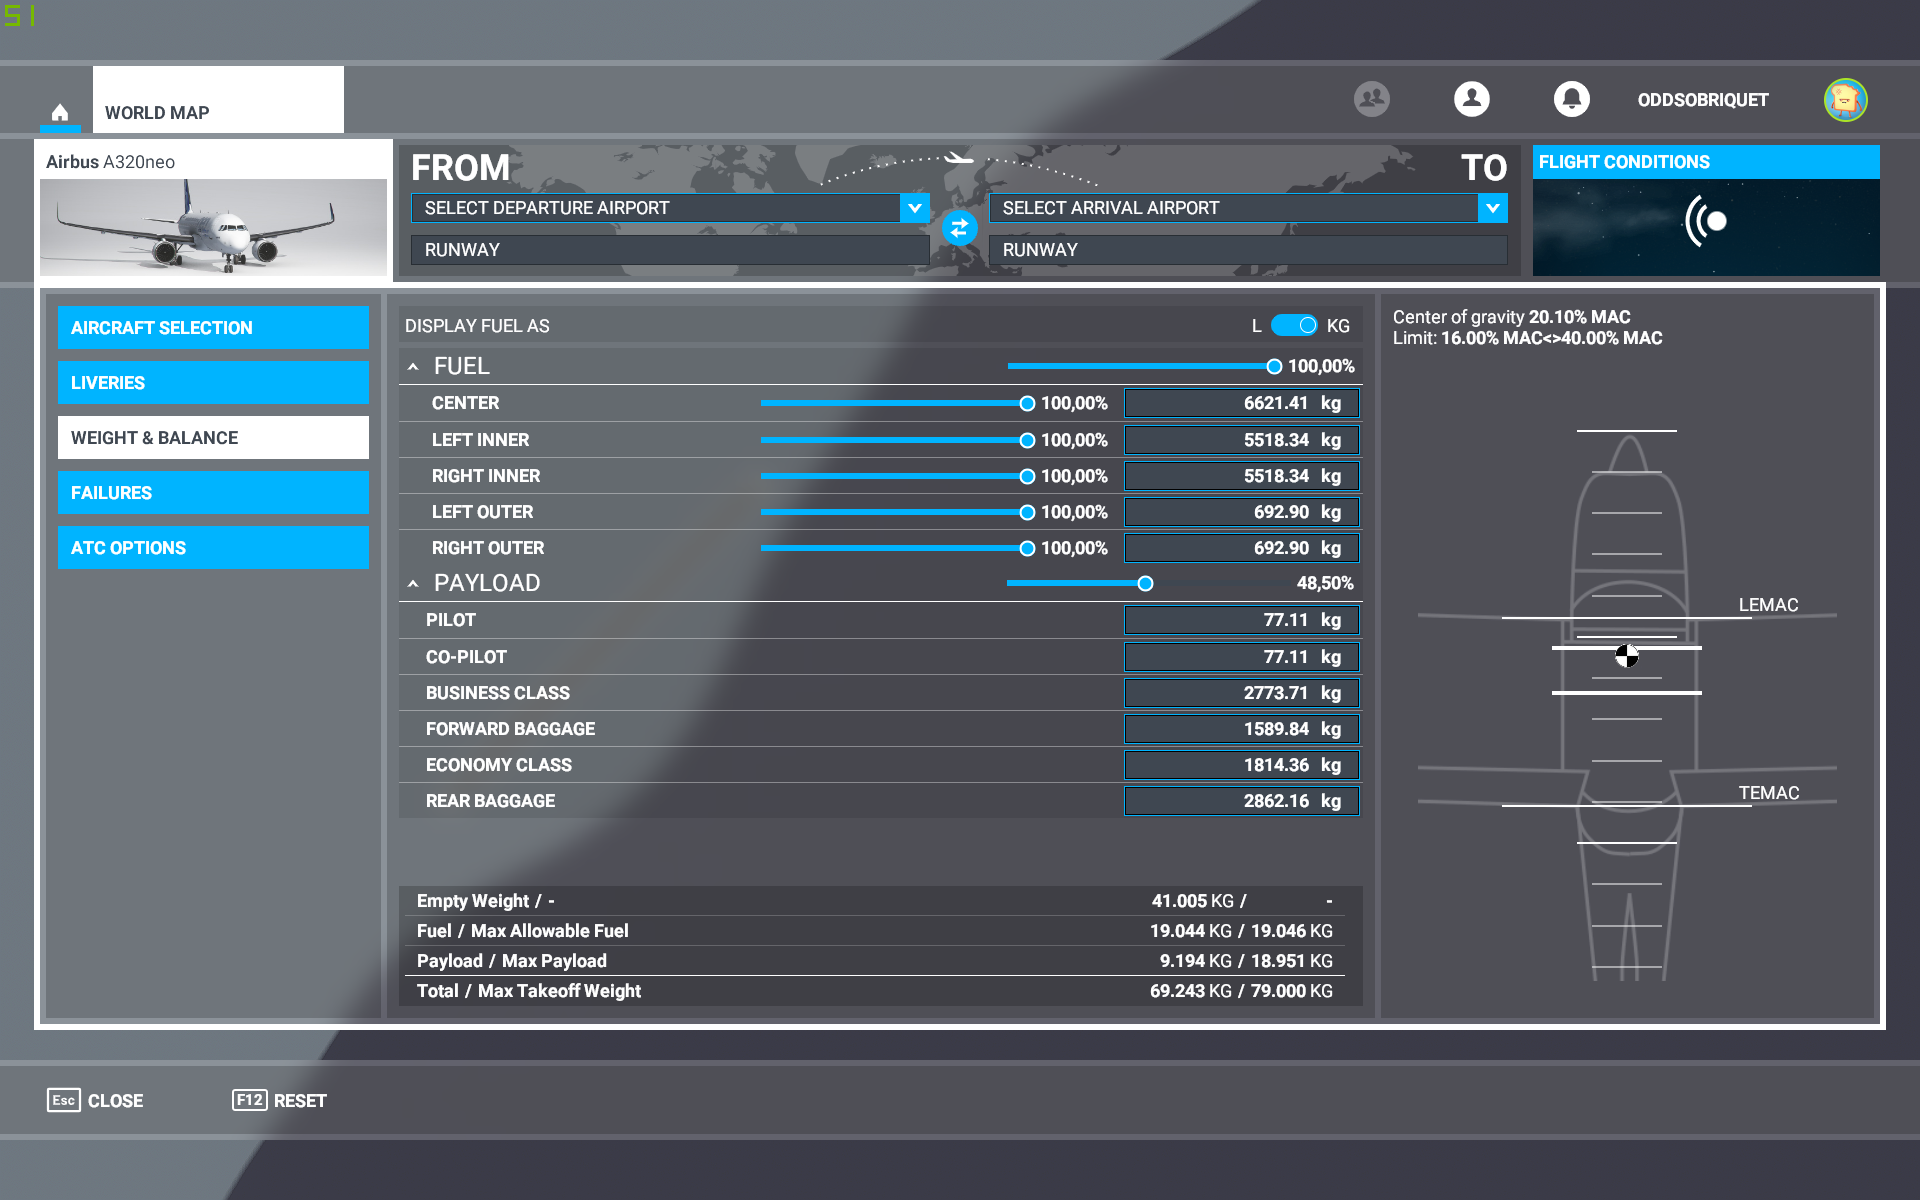Swap departure and arrival airports
This screenshot has height=1200, width=1920.
958,228
